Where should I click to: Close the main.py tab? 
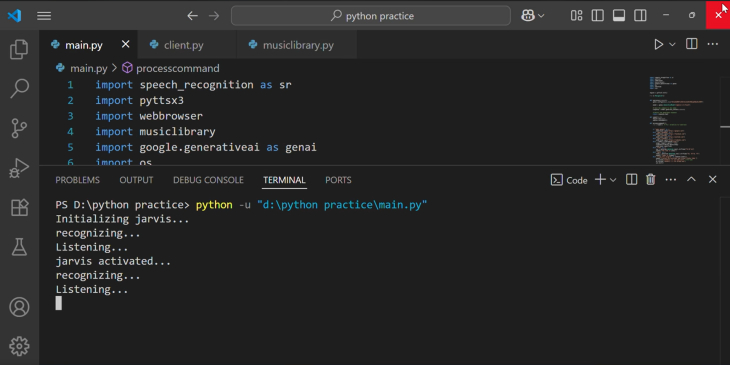(x=125, y=44)
